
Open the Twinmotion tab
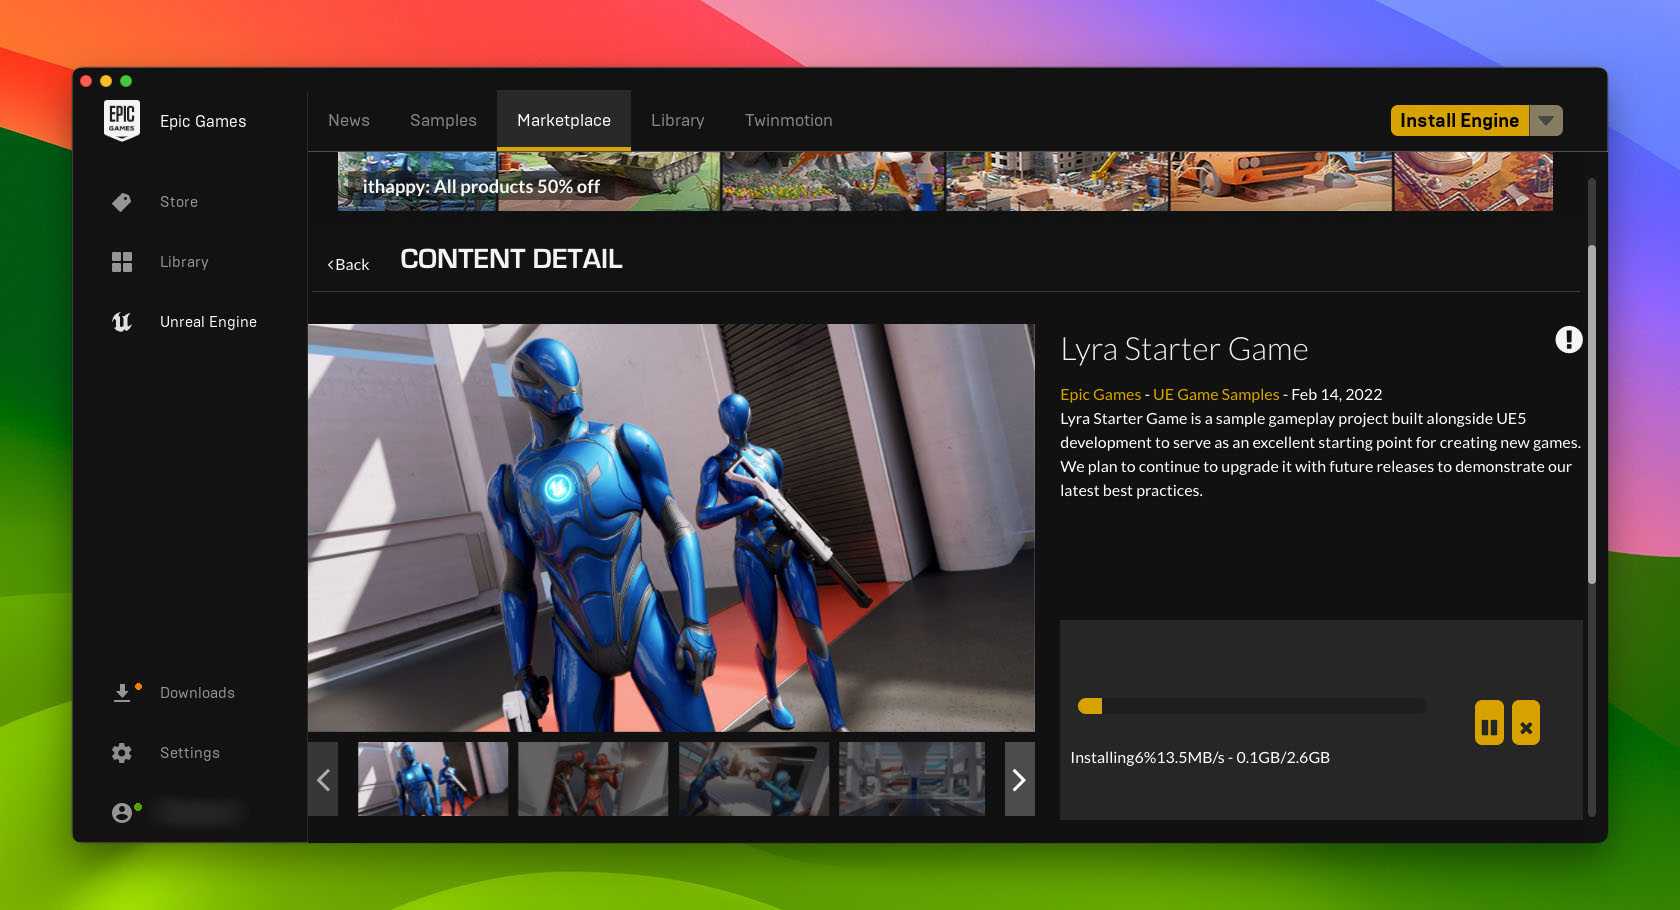coord(788,121)
